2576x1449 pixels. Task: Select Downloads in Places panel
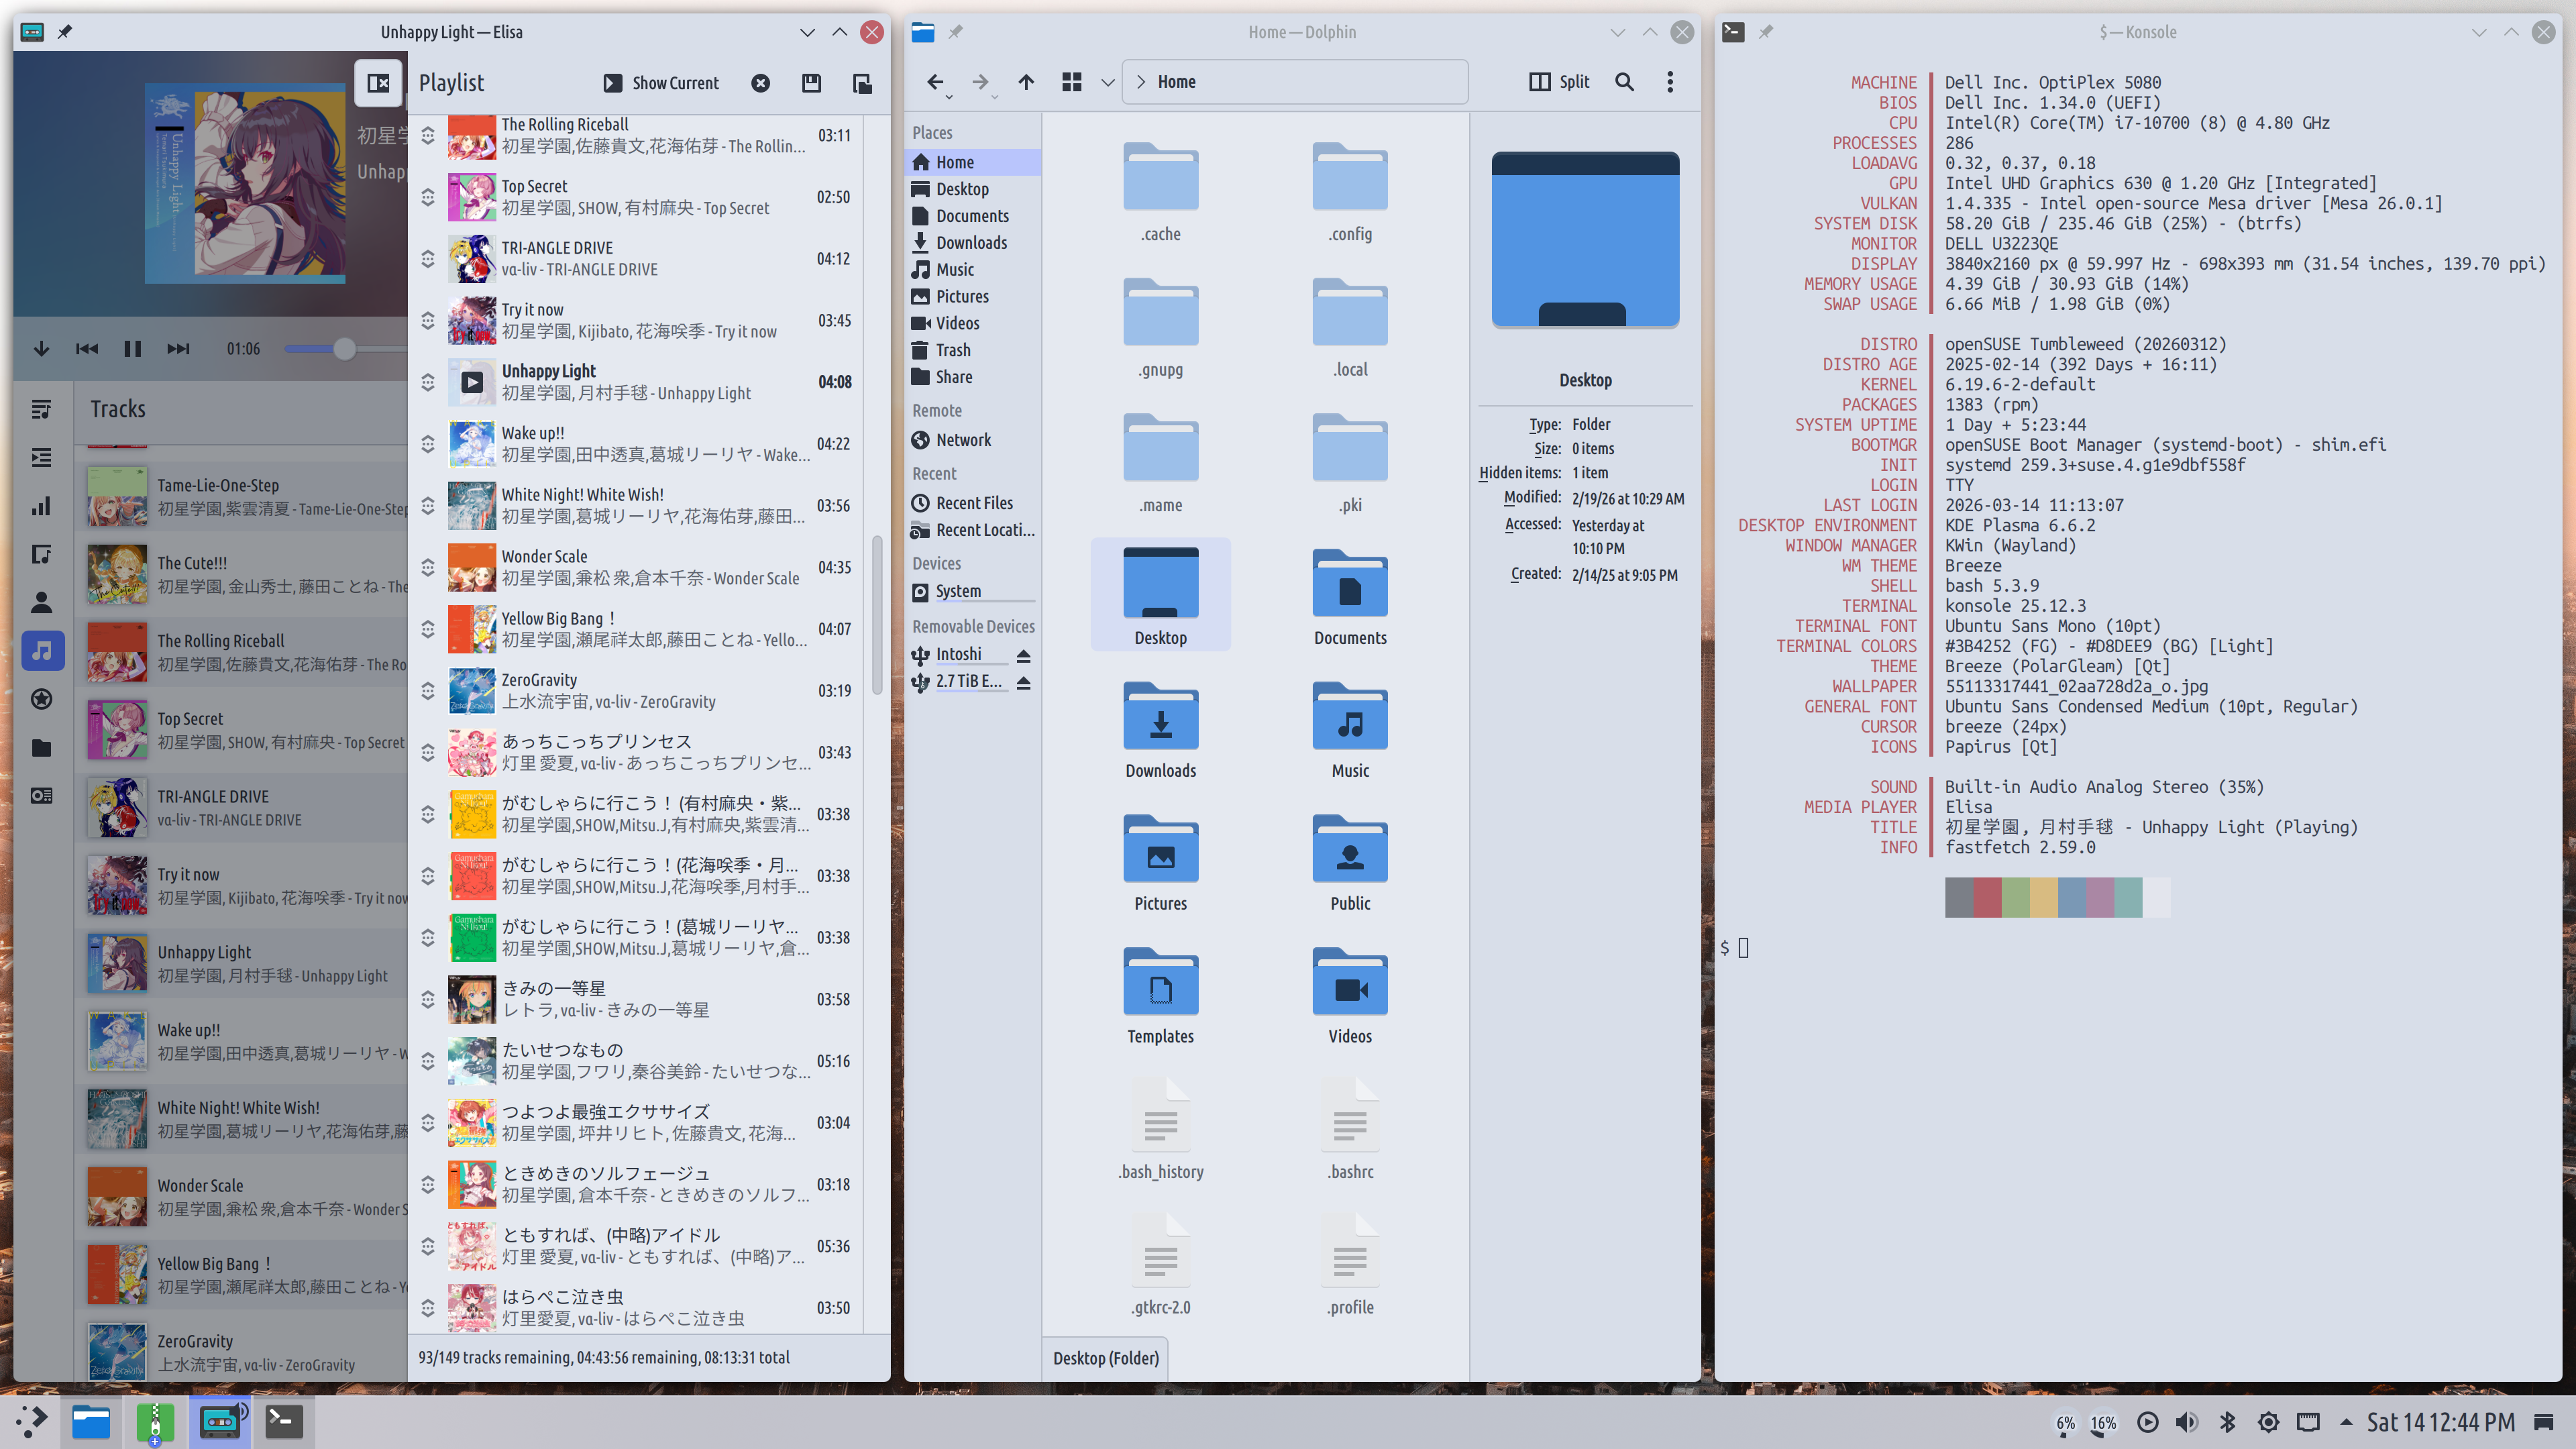pyautogui.click(x=970, y=243)
